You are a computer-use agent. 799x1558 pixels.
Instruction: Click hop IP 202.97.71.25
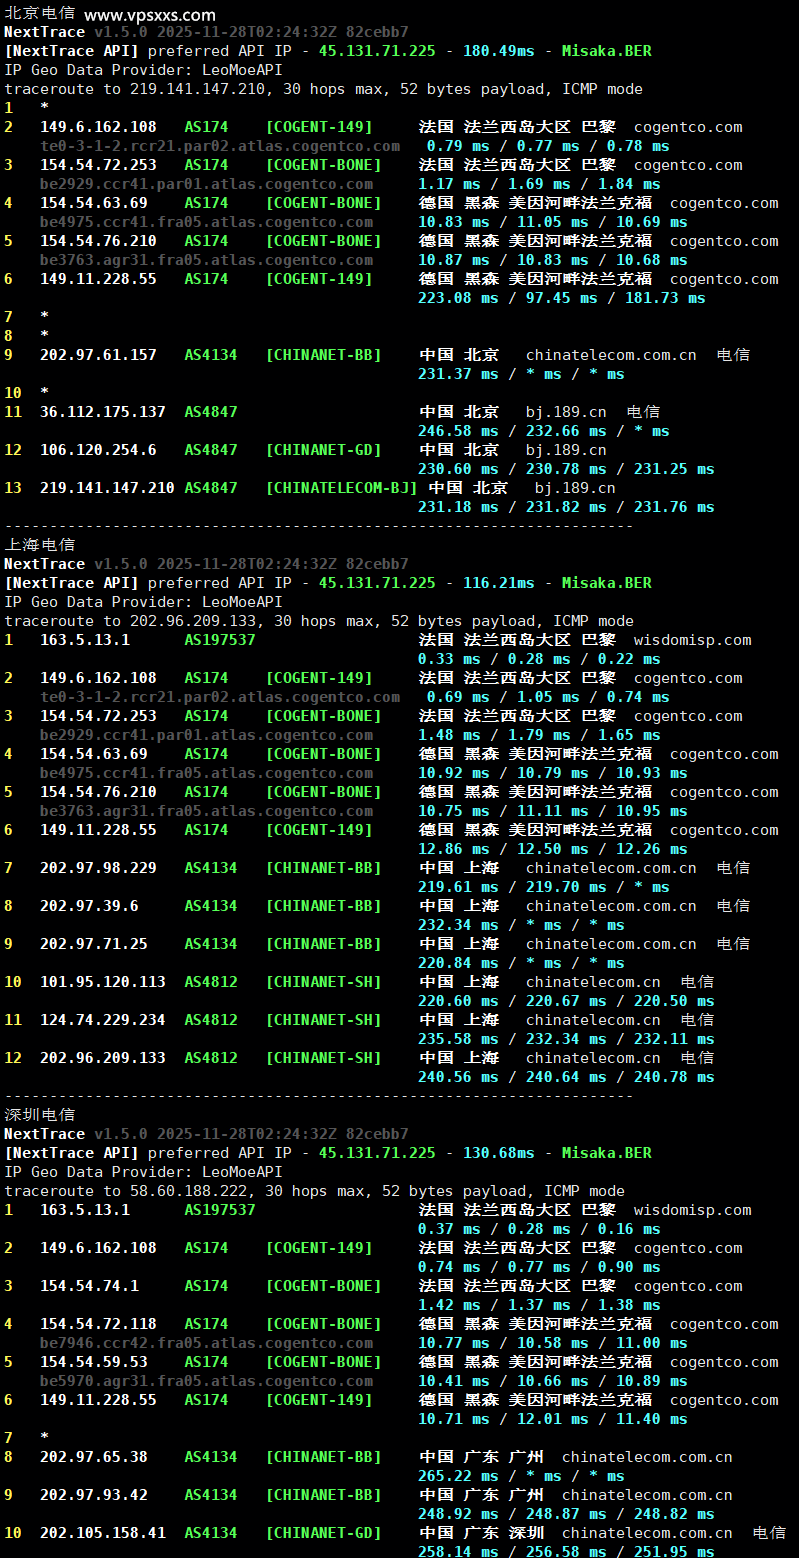[94, 944]
